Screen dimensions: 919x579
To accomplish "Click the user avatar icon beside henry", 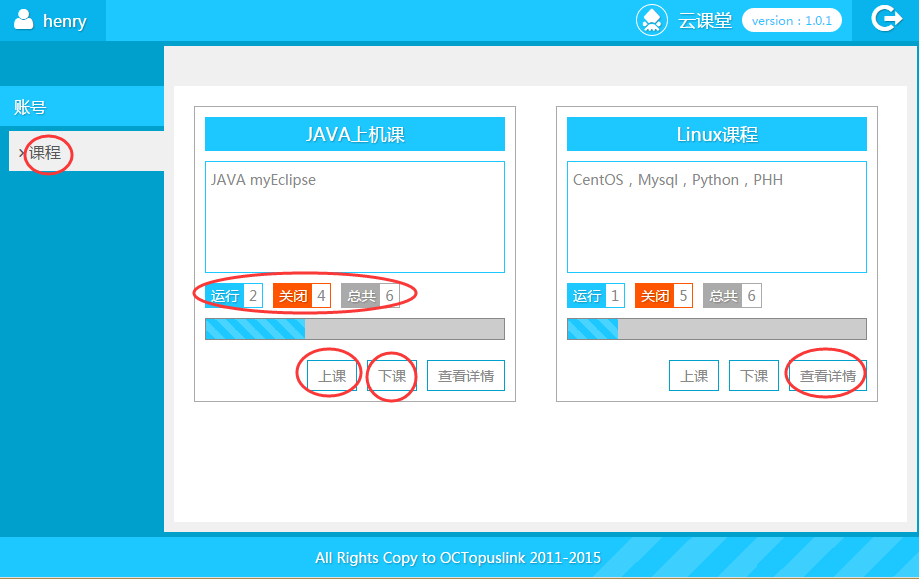I will coord(23,20).
